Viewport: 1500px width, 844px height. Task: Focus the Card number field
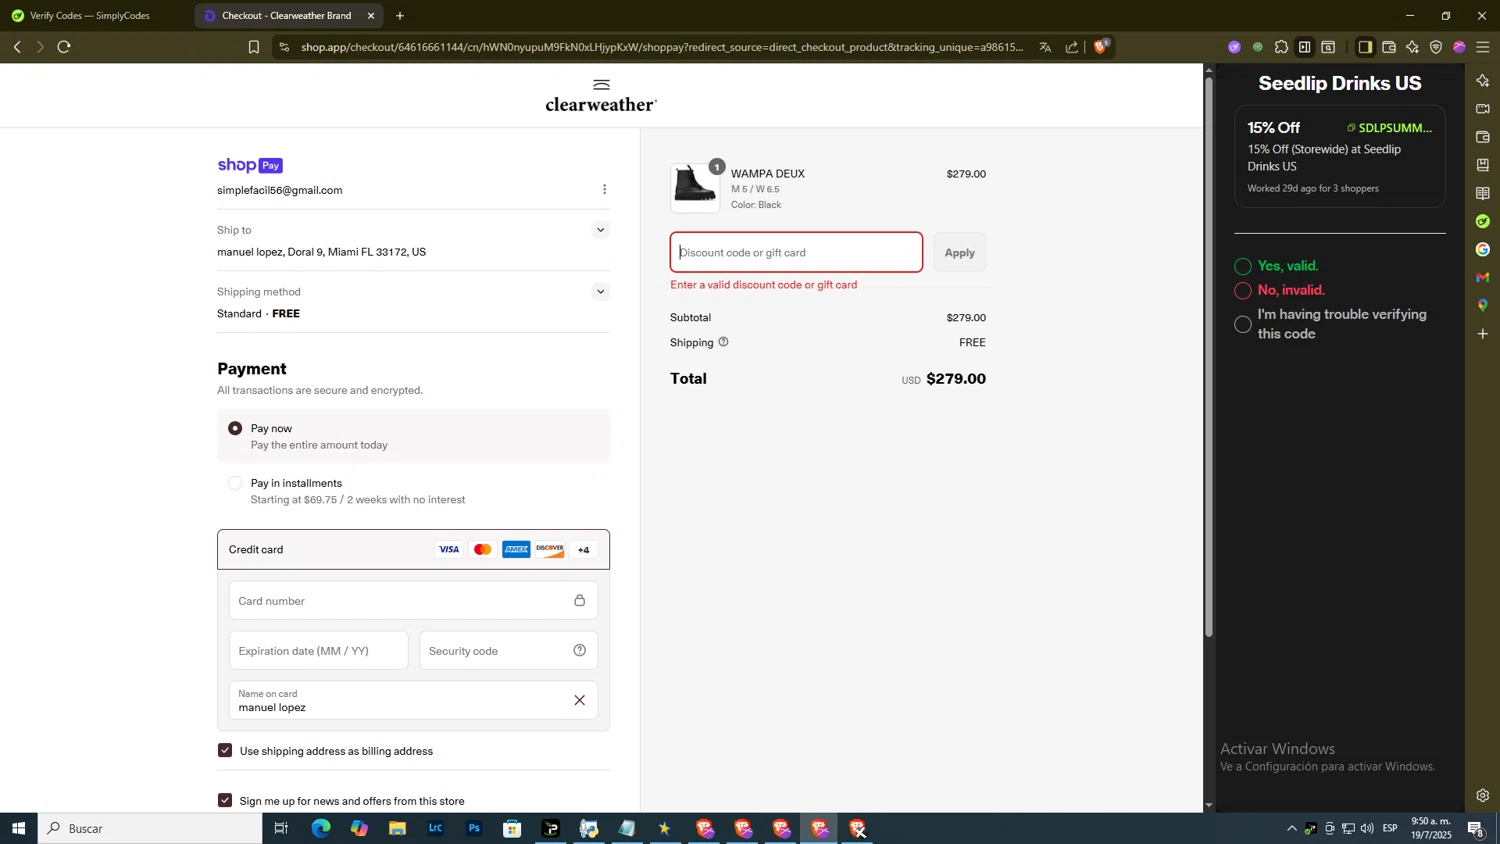(x=413, y=601)
